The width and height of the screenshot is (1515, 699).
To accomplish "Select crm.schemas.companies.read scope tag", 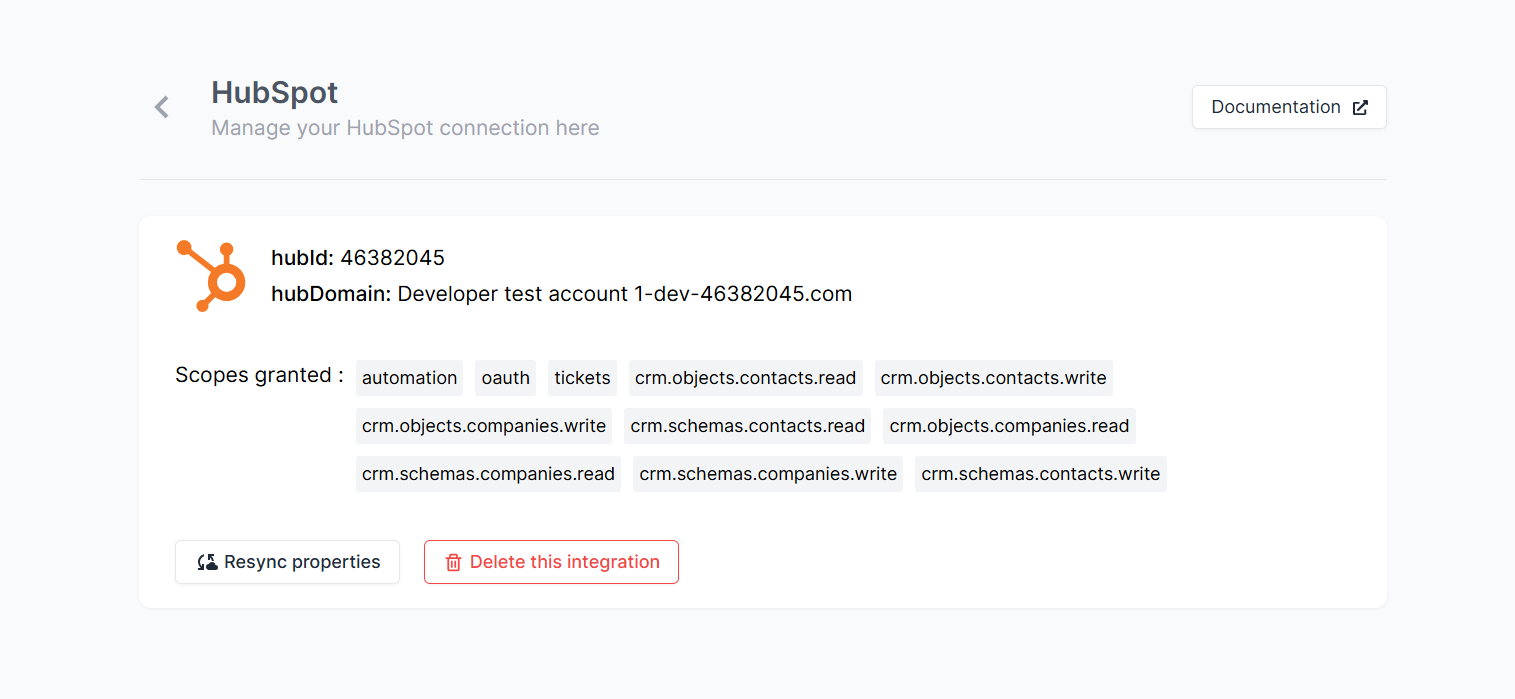I will [x=488, y=474].
